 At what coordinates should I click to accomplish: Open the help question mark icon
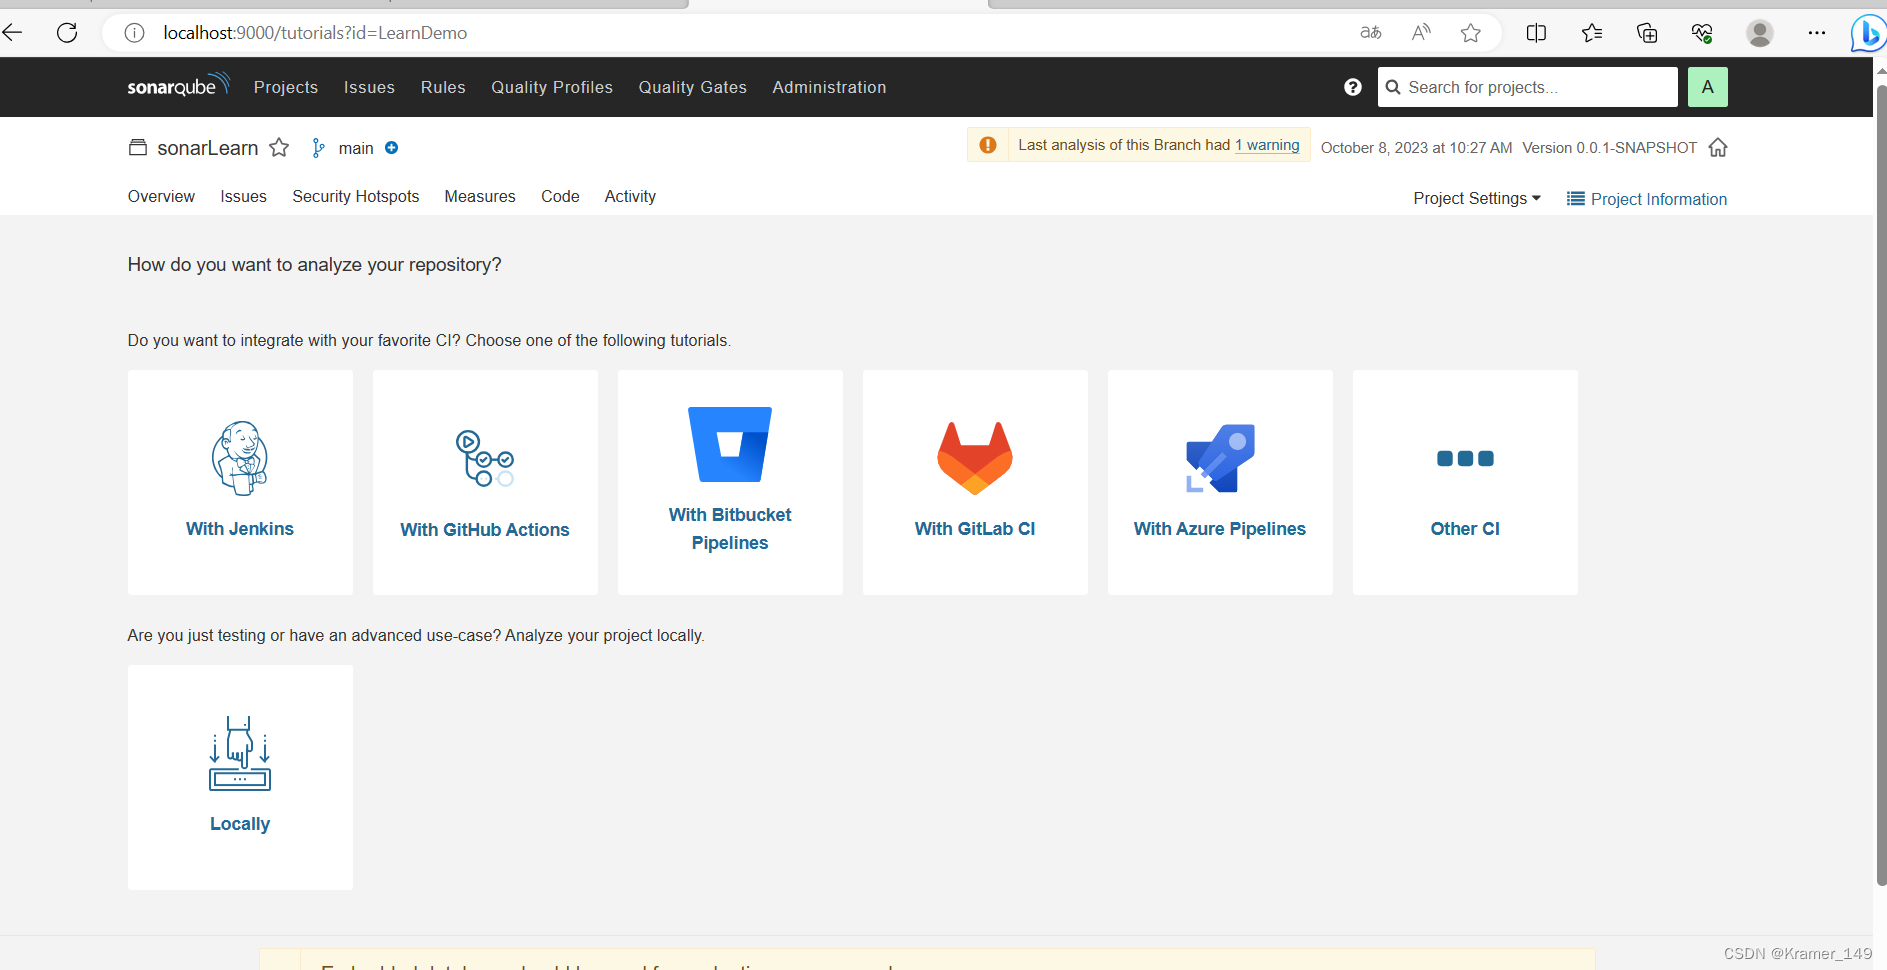[1353, 87]
